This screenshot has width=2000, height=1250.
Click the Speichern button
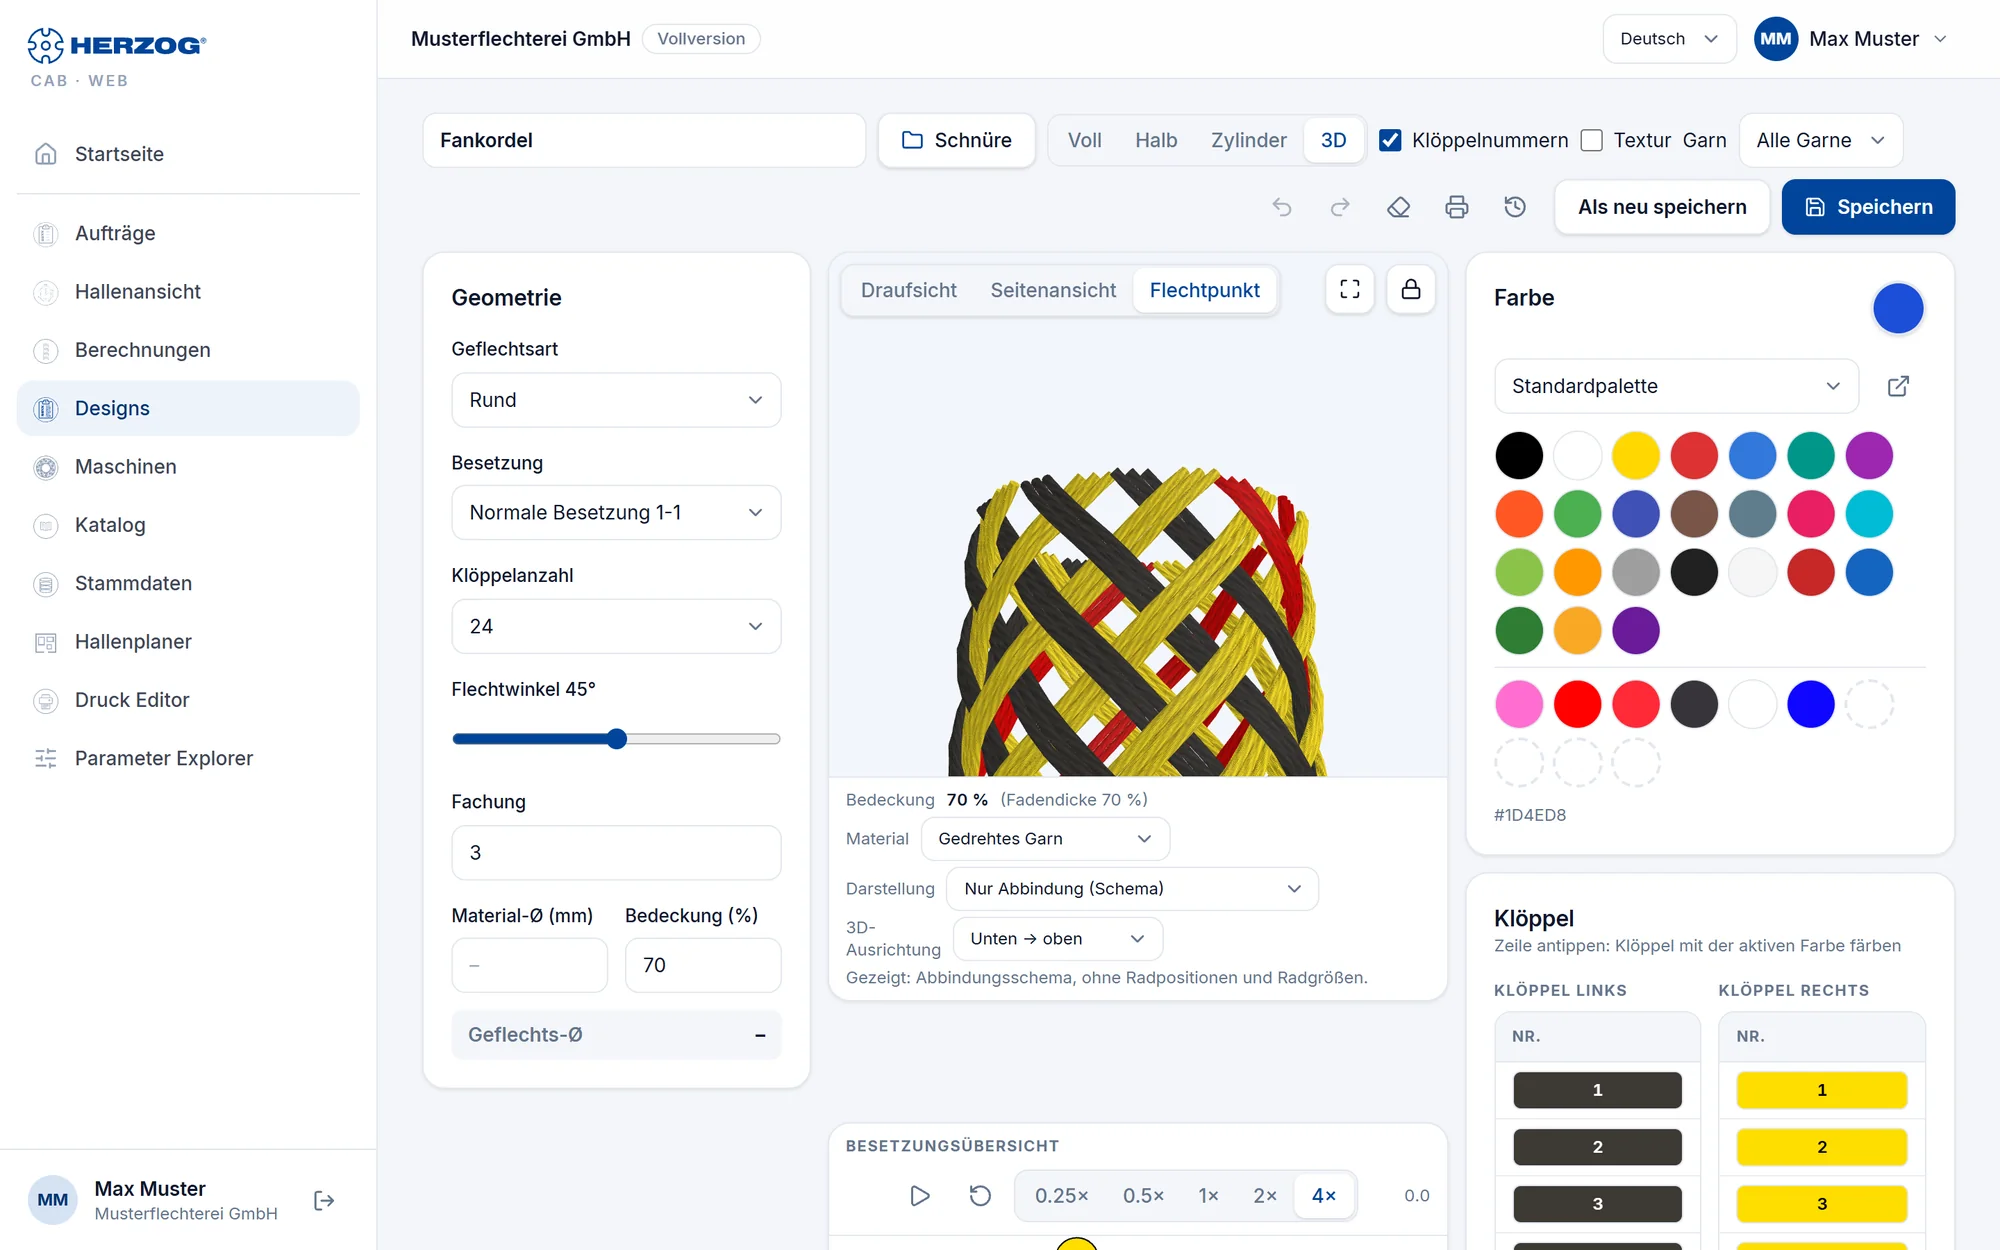(1868, 207)
